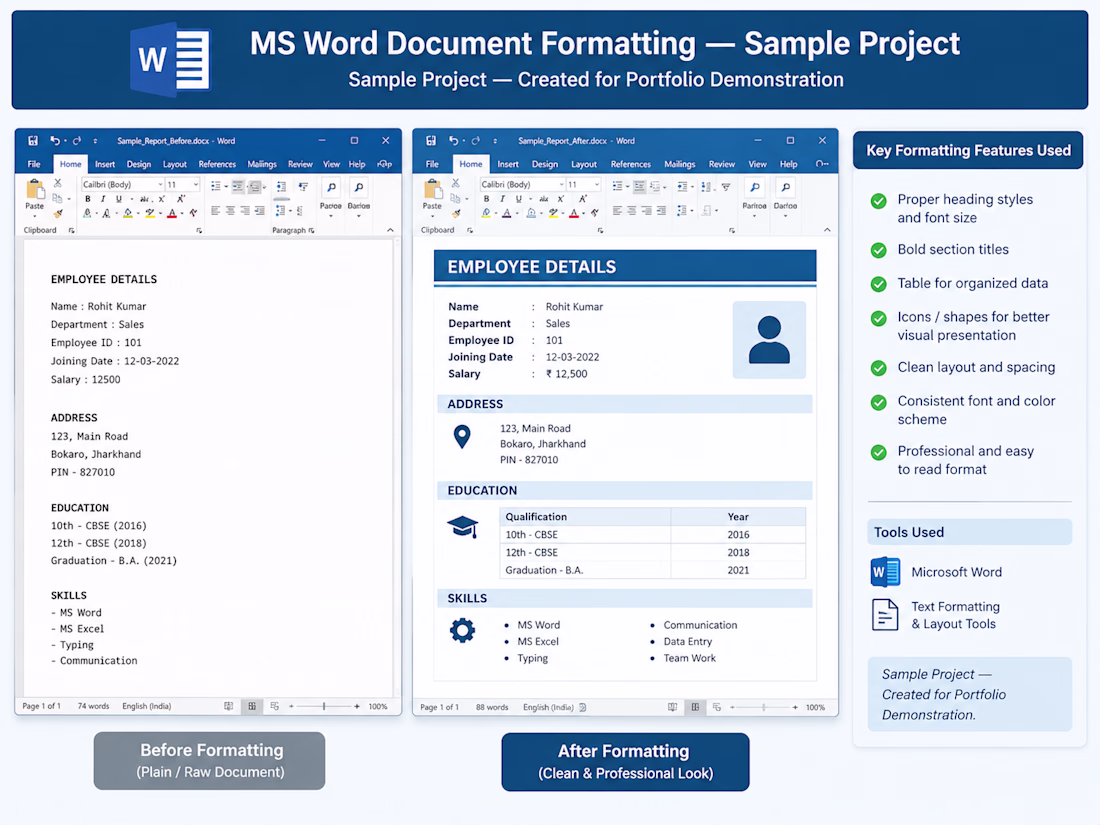
Task: Click the Before Formatting label button
Action: click(x=210, y=761)
